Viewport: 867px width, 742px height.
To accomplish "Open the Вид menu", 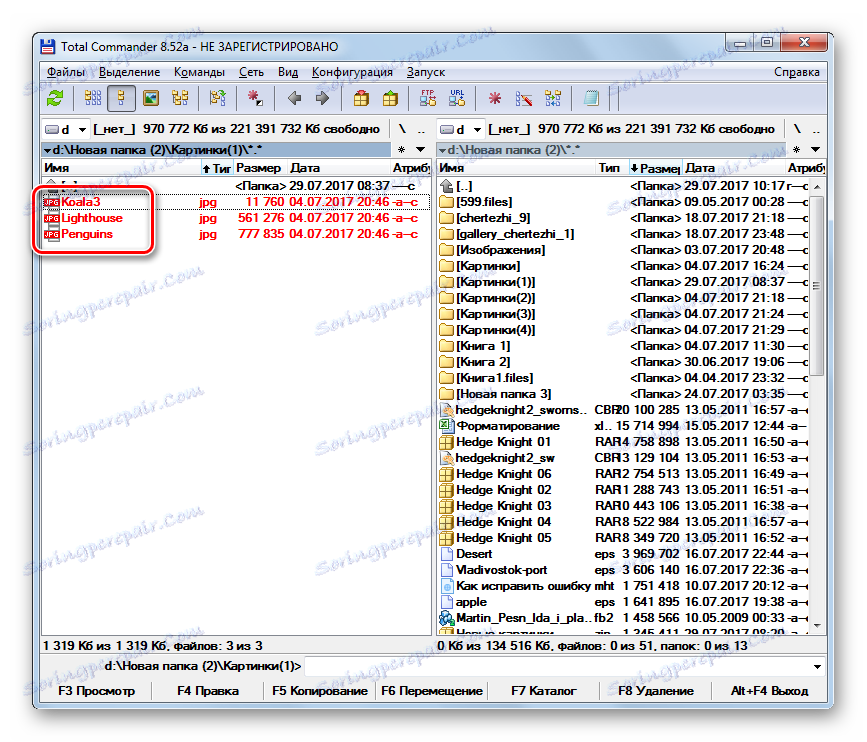I will [288, 72].
